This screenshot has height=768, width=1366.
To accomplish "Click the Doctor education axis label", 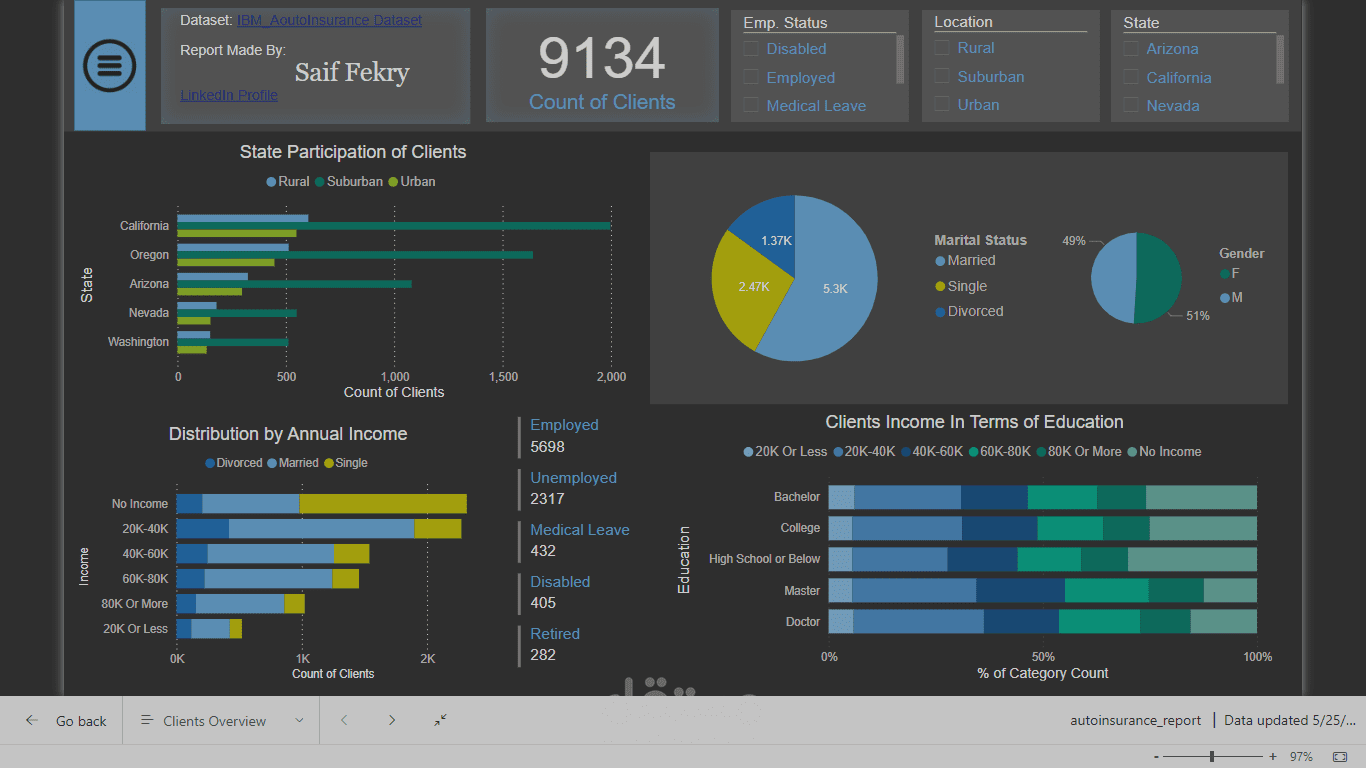I will (803, 622).
